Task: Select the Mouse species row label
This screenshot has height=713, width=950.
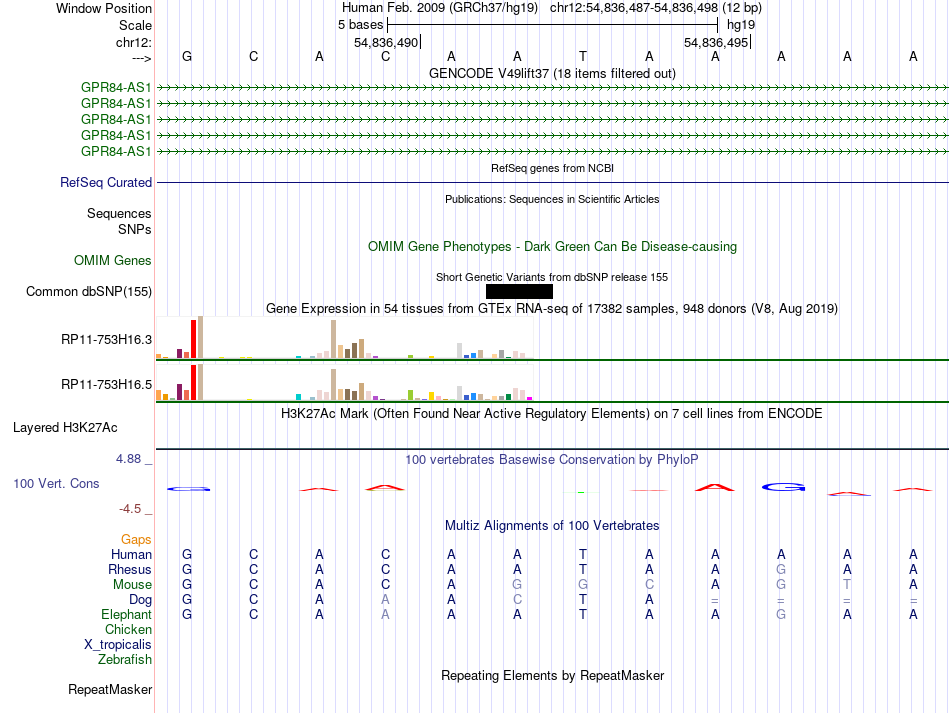Action: [x=132, y=585]
